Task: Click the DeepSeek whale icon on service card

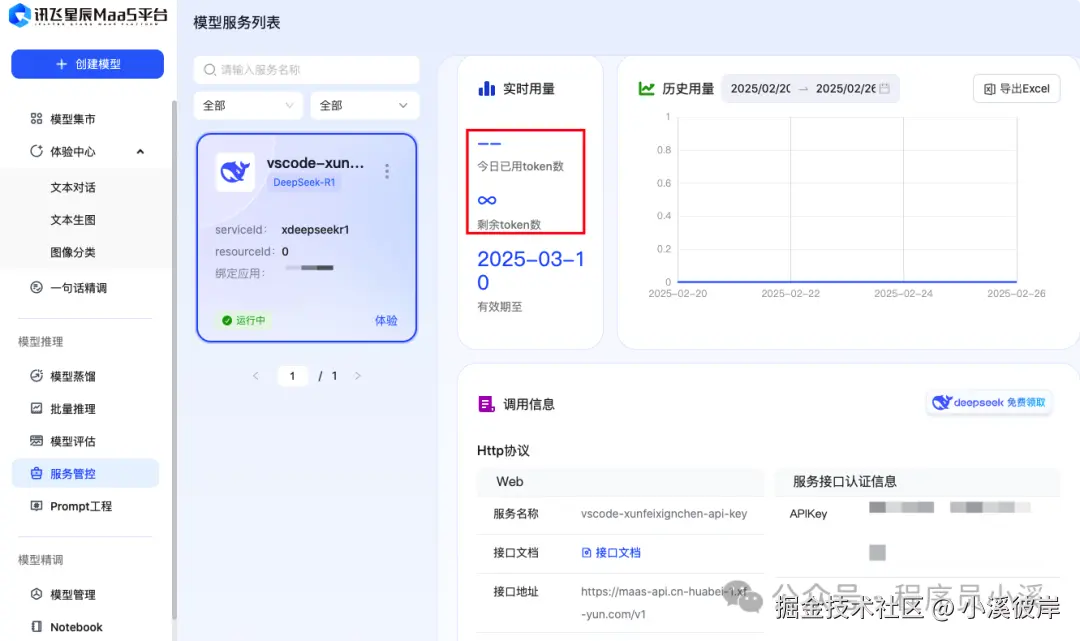Action: (x=235, y=171)
